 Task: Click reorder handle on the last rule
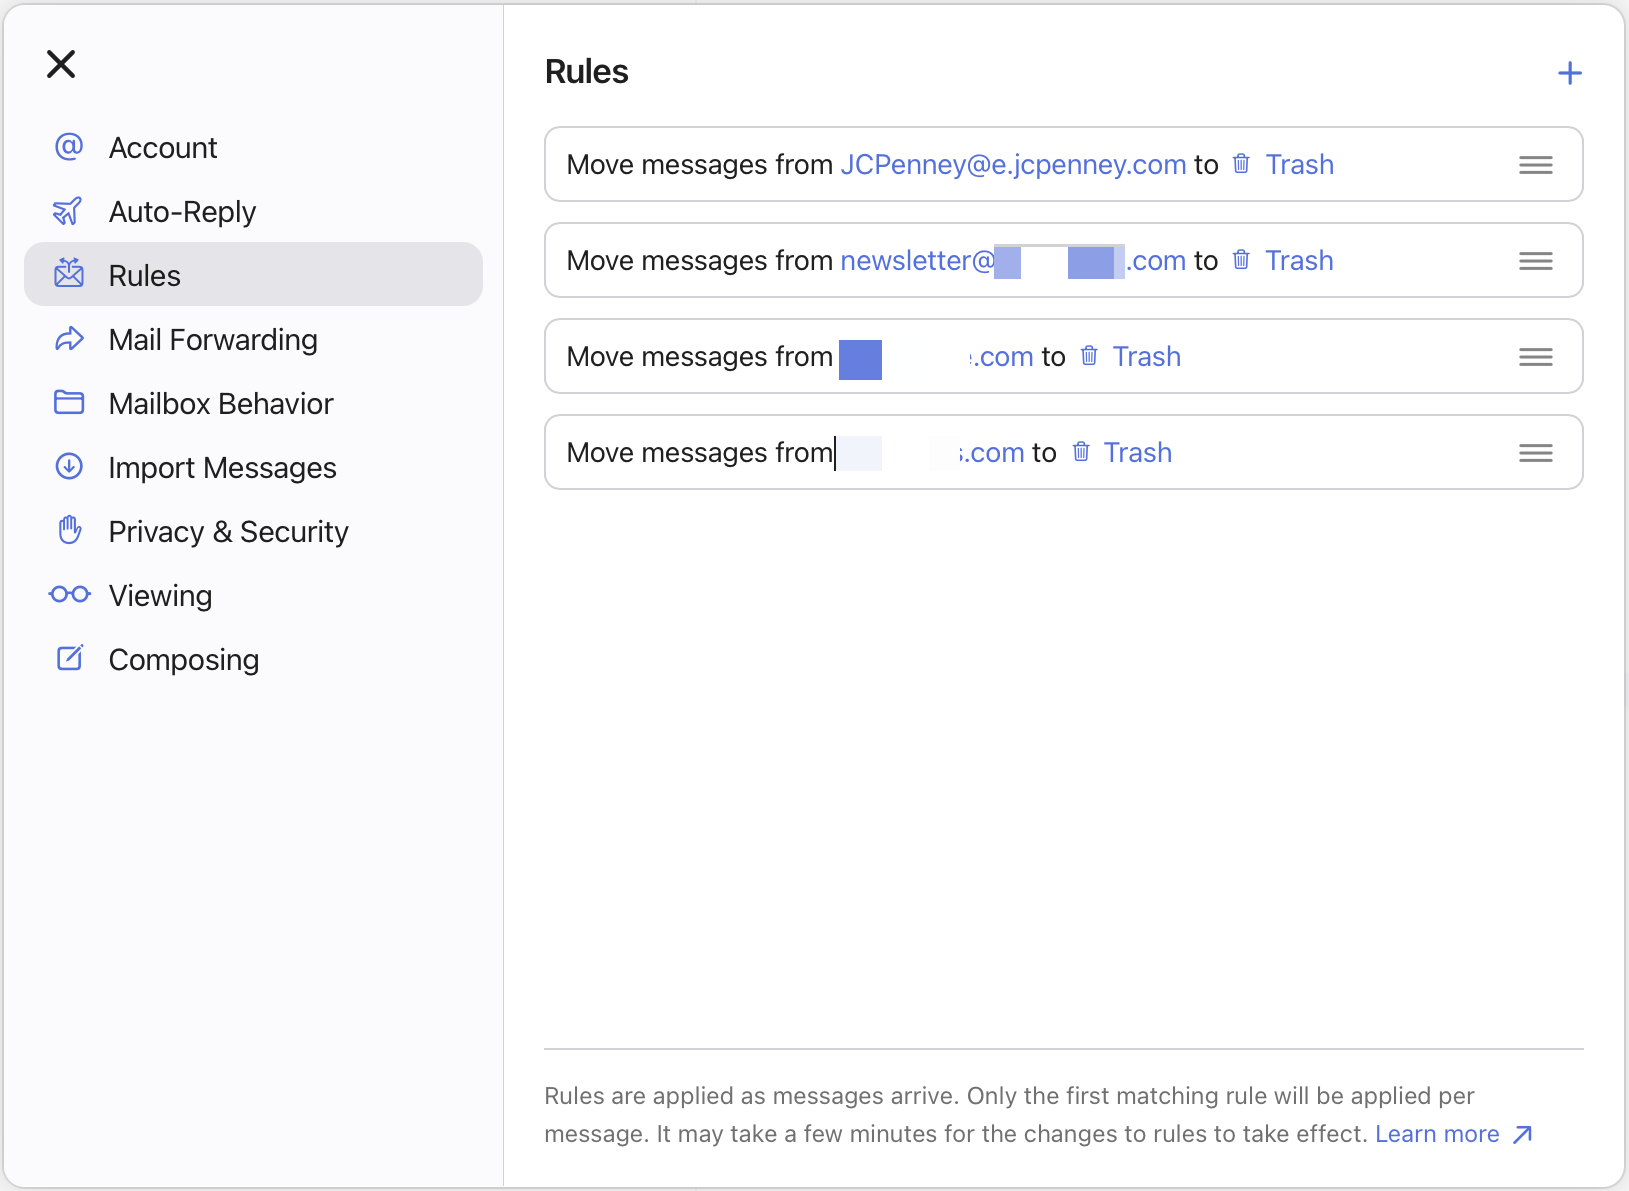(x=1535, y=453)
